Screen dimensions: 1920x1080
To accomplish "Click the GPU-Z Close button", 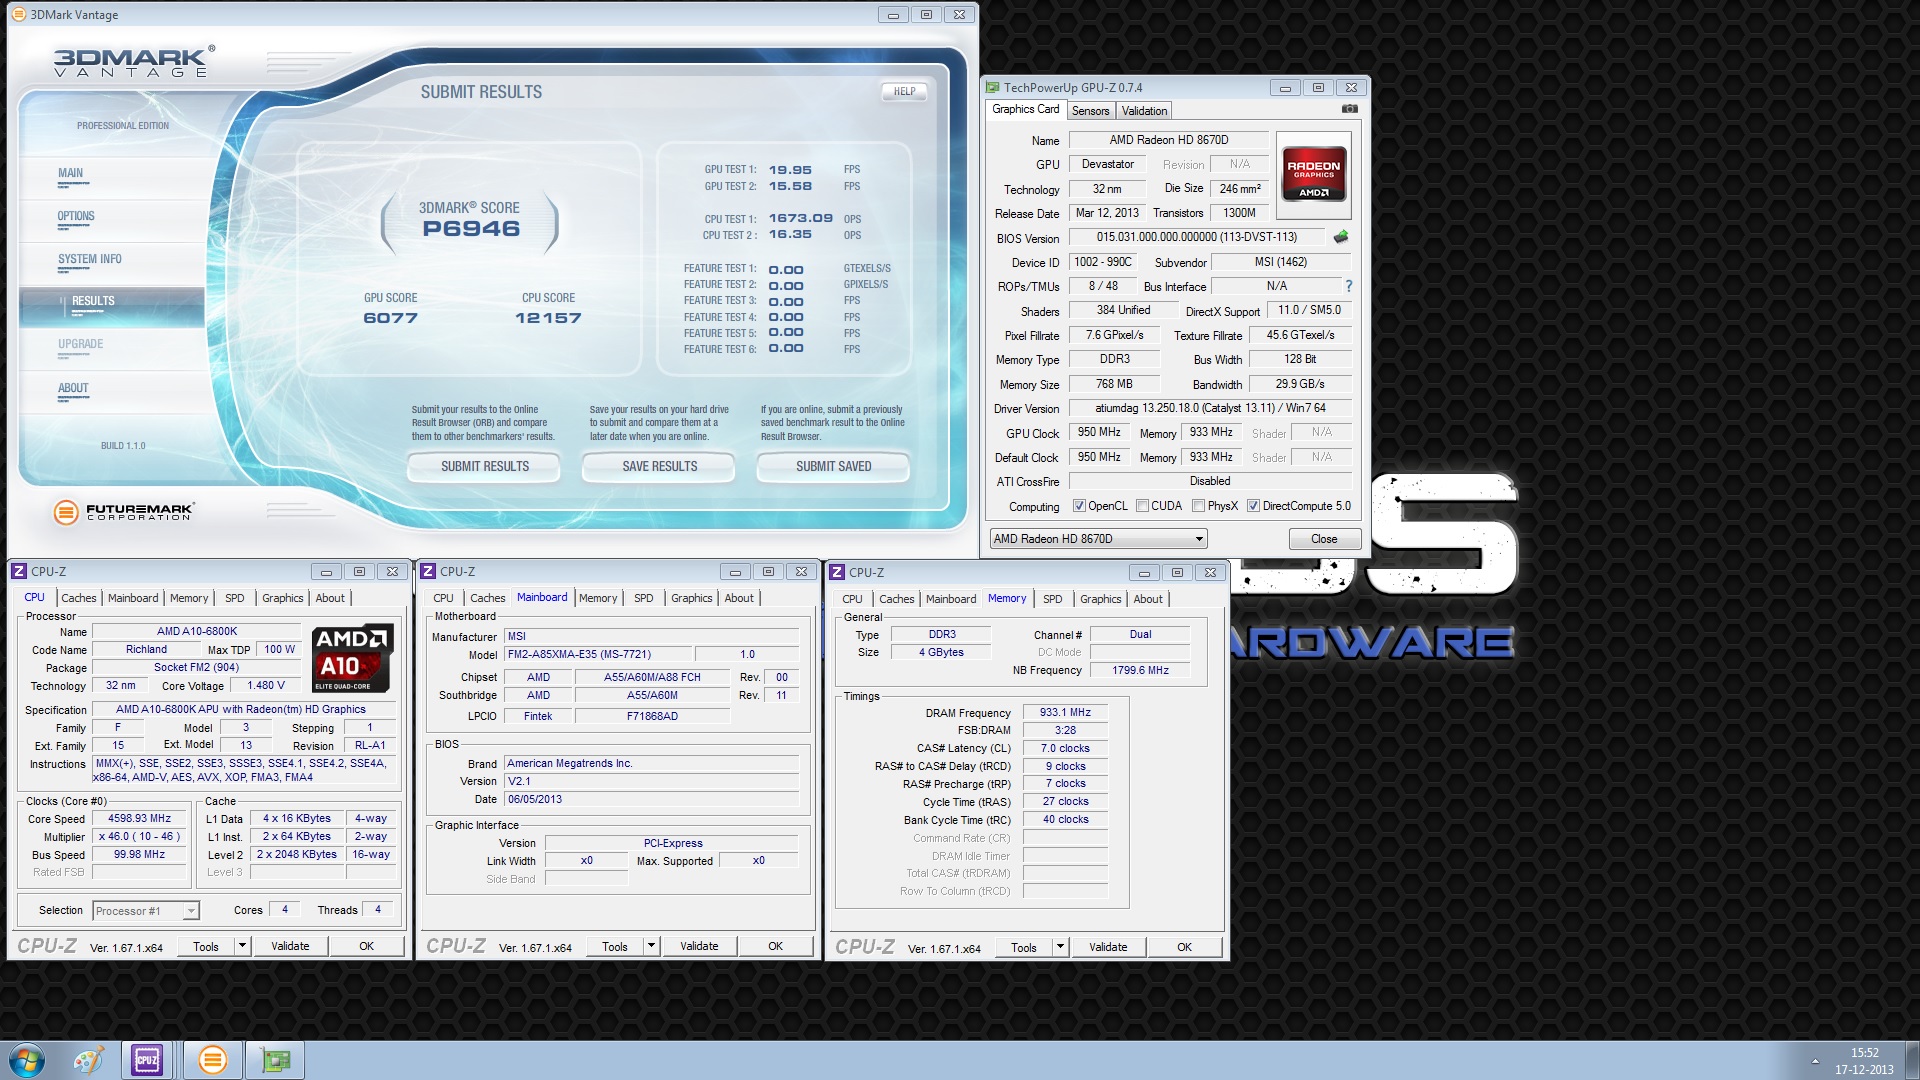I will 1324,539.
